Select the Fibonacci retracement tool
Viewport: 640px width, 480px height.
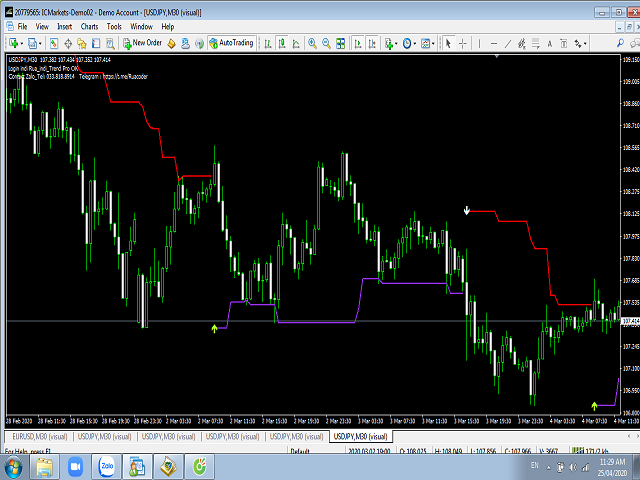(x=536, y=43)
